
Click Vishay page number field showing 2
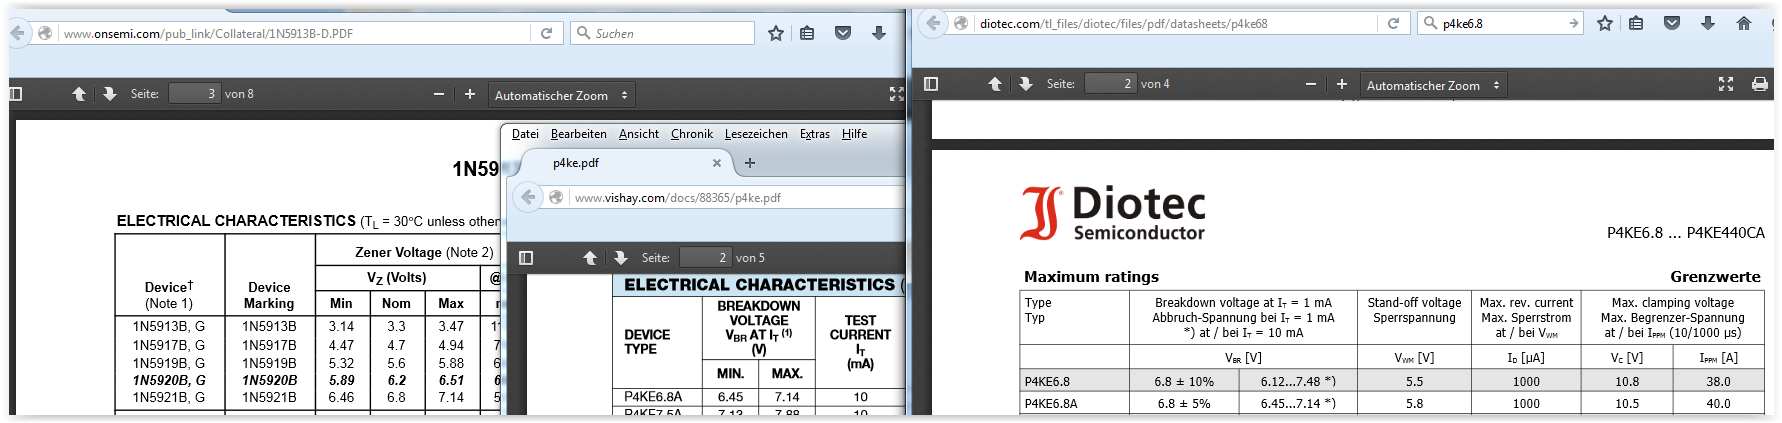click(705, 258)
